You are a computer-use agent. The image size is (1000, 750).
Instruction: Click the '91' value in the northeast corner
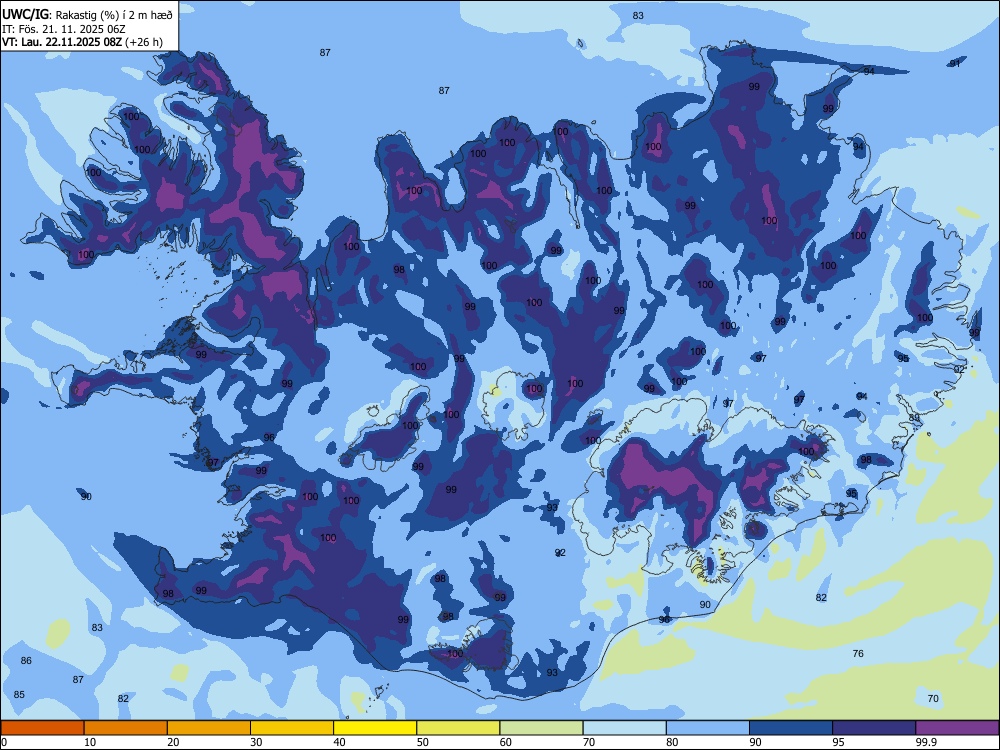click(x=955, y=63)
